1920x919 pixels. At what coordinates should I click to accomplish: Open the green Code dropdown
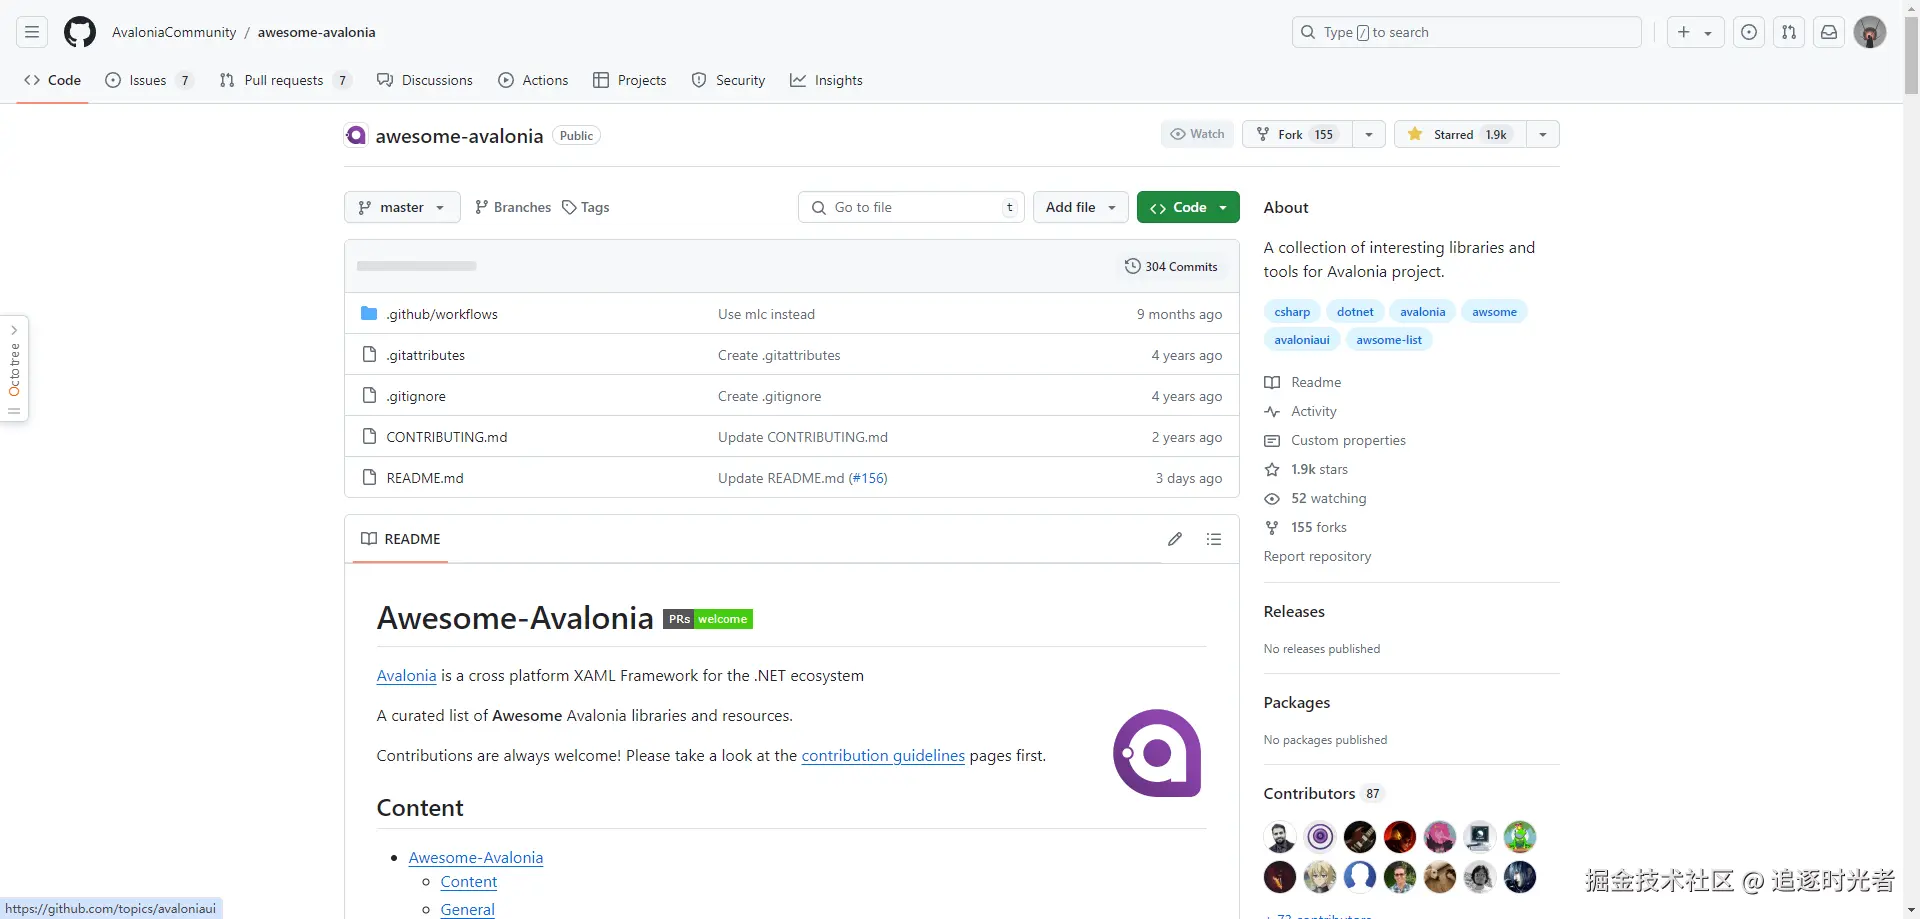(x=1188, y=207)
